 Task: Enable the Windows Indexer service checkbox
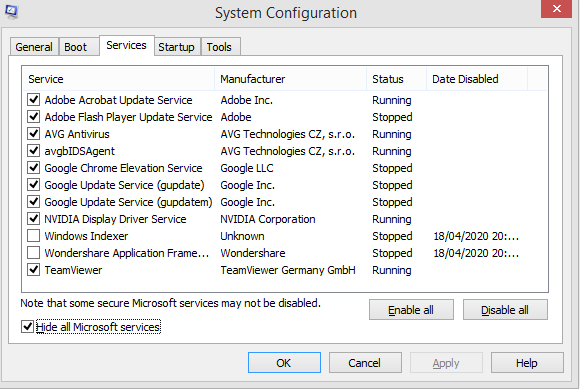point(34,236)
